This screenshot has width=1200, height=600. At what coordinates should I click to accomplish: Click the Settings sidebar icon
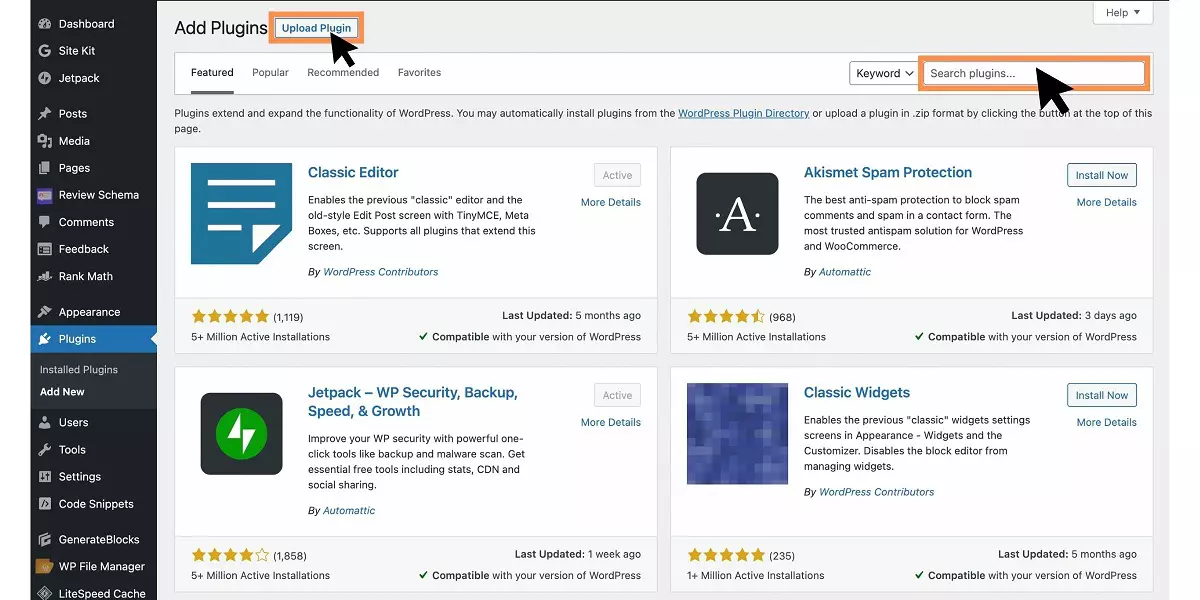point(44,477)
